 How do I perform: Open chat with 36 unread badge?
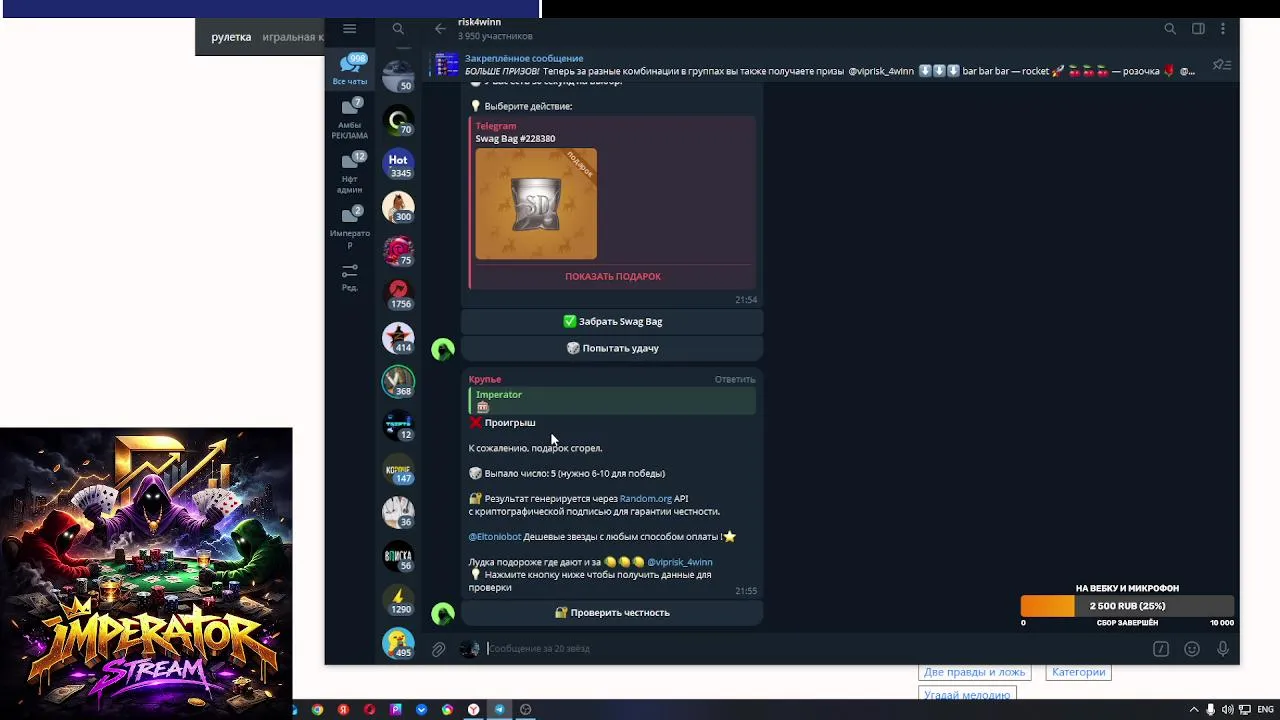click(398, 512)
